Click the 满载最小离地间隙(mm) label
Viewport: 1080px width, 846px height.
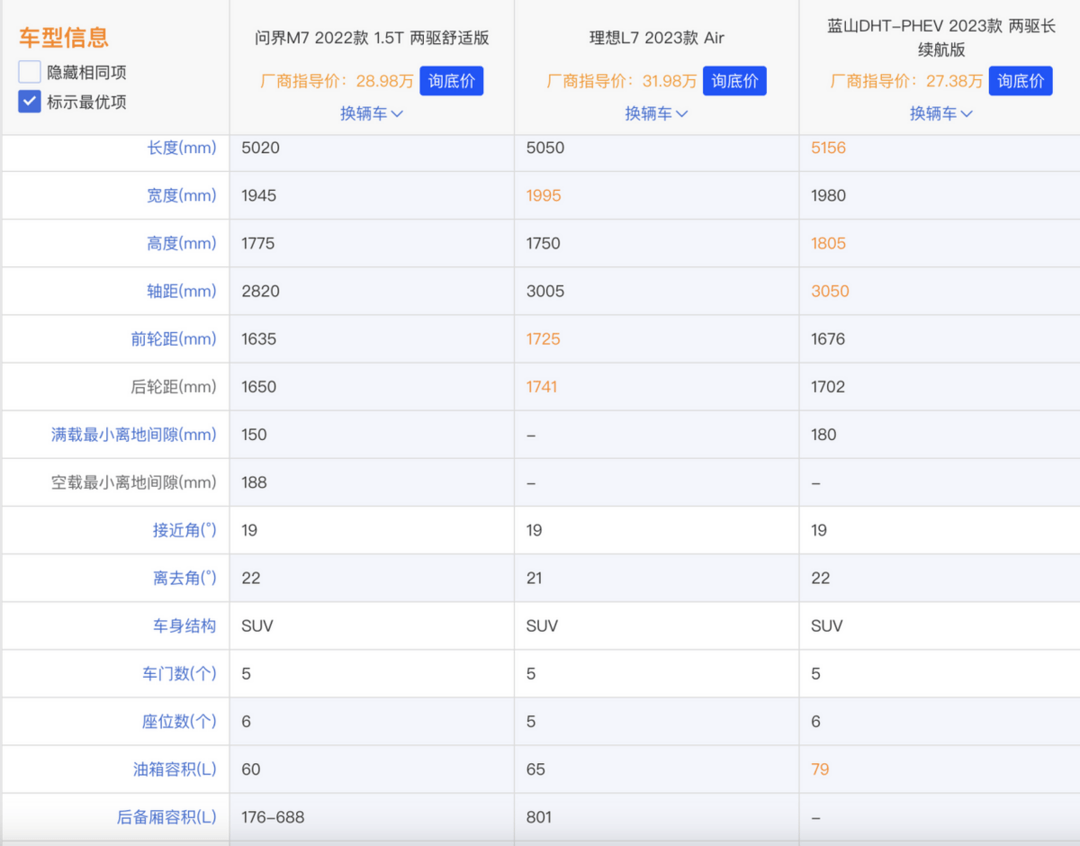click(x=134, y=435)
